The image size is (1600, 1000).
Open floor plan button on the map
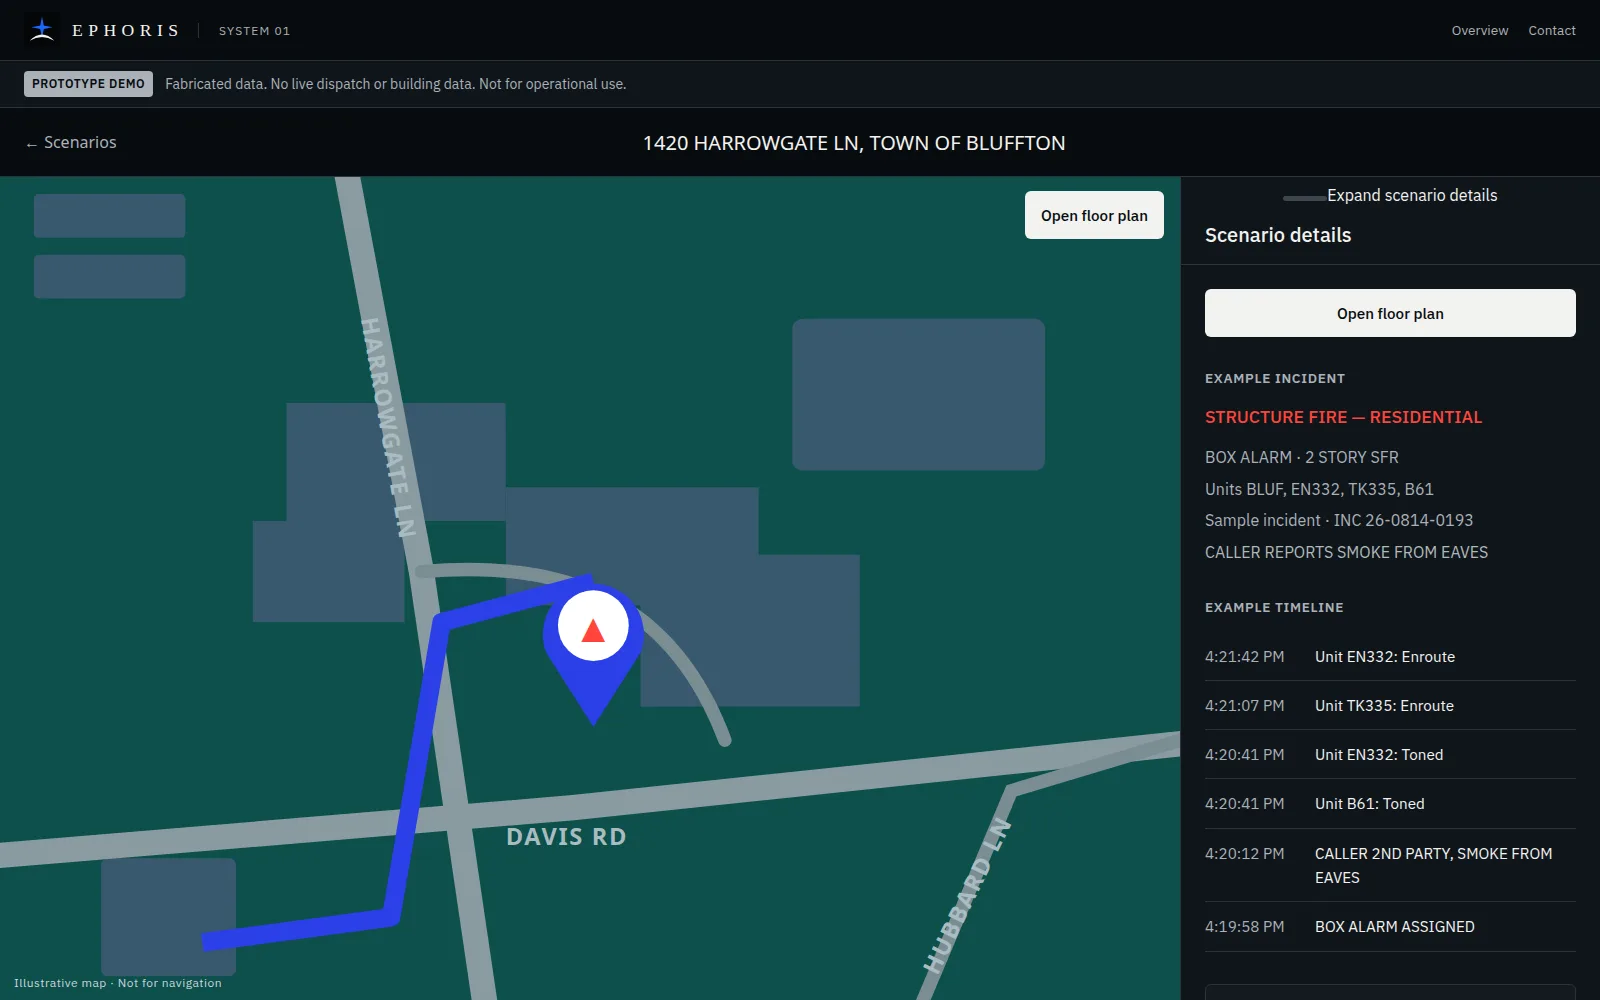(x=1094, y=215)
